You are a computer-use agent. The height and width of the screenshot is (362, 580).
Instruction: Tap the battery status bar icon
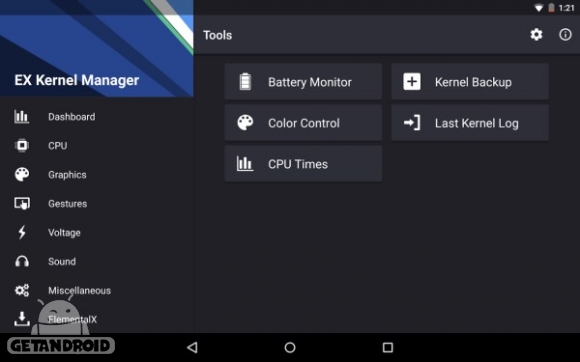pos(551,8)
